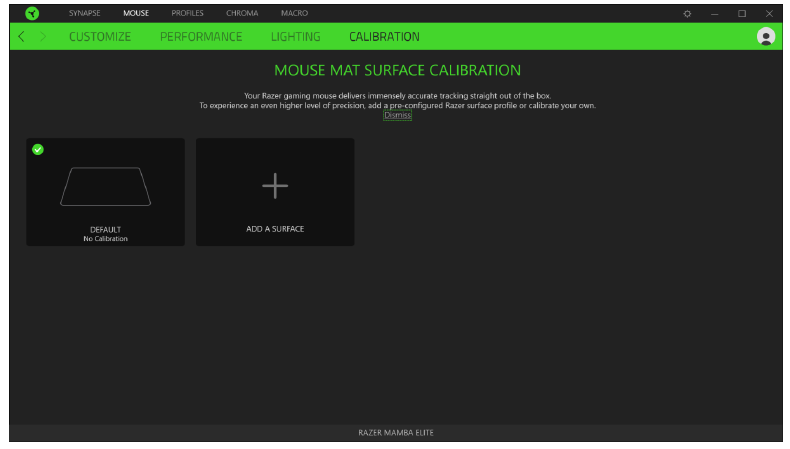Navigate back with the left arrow
This screenshot has width=790, height=449.
(x=21, y=36)
